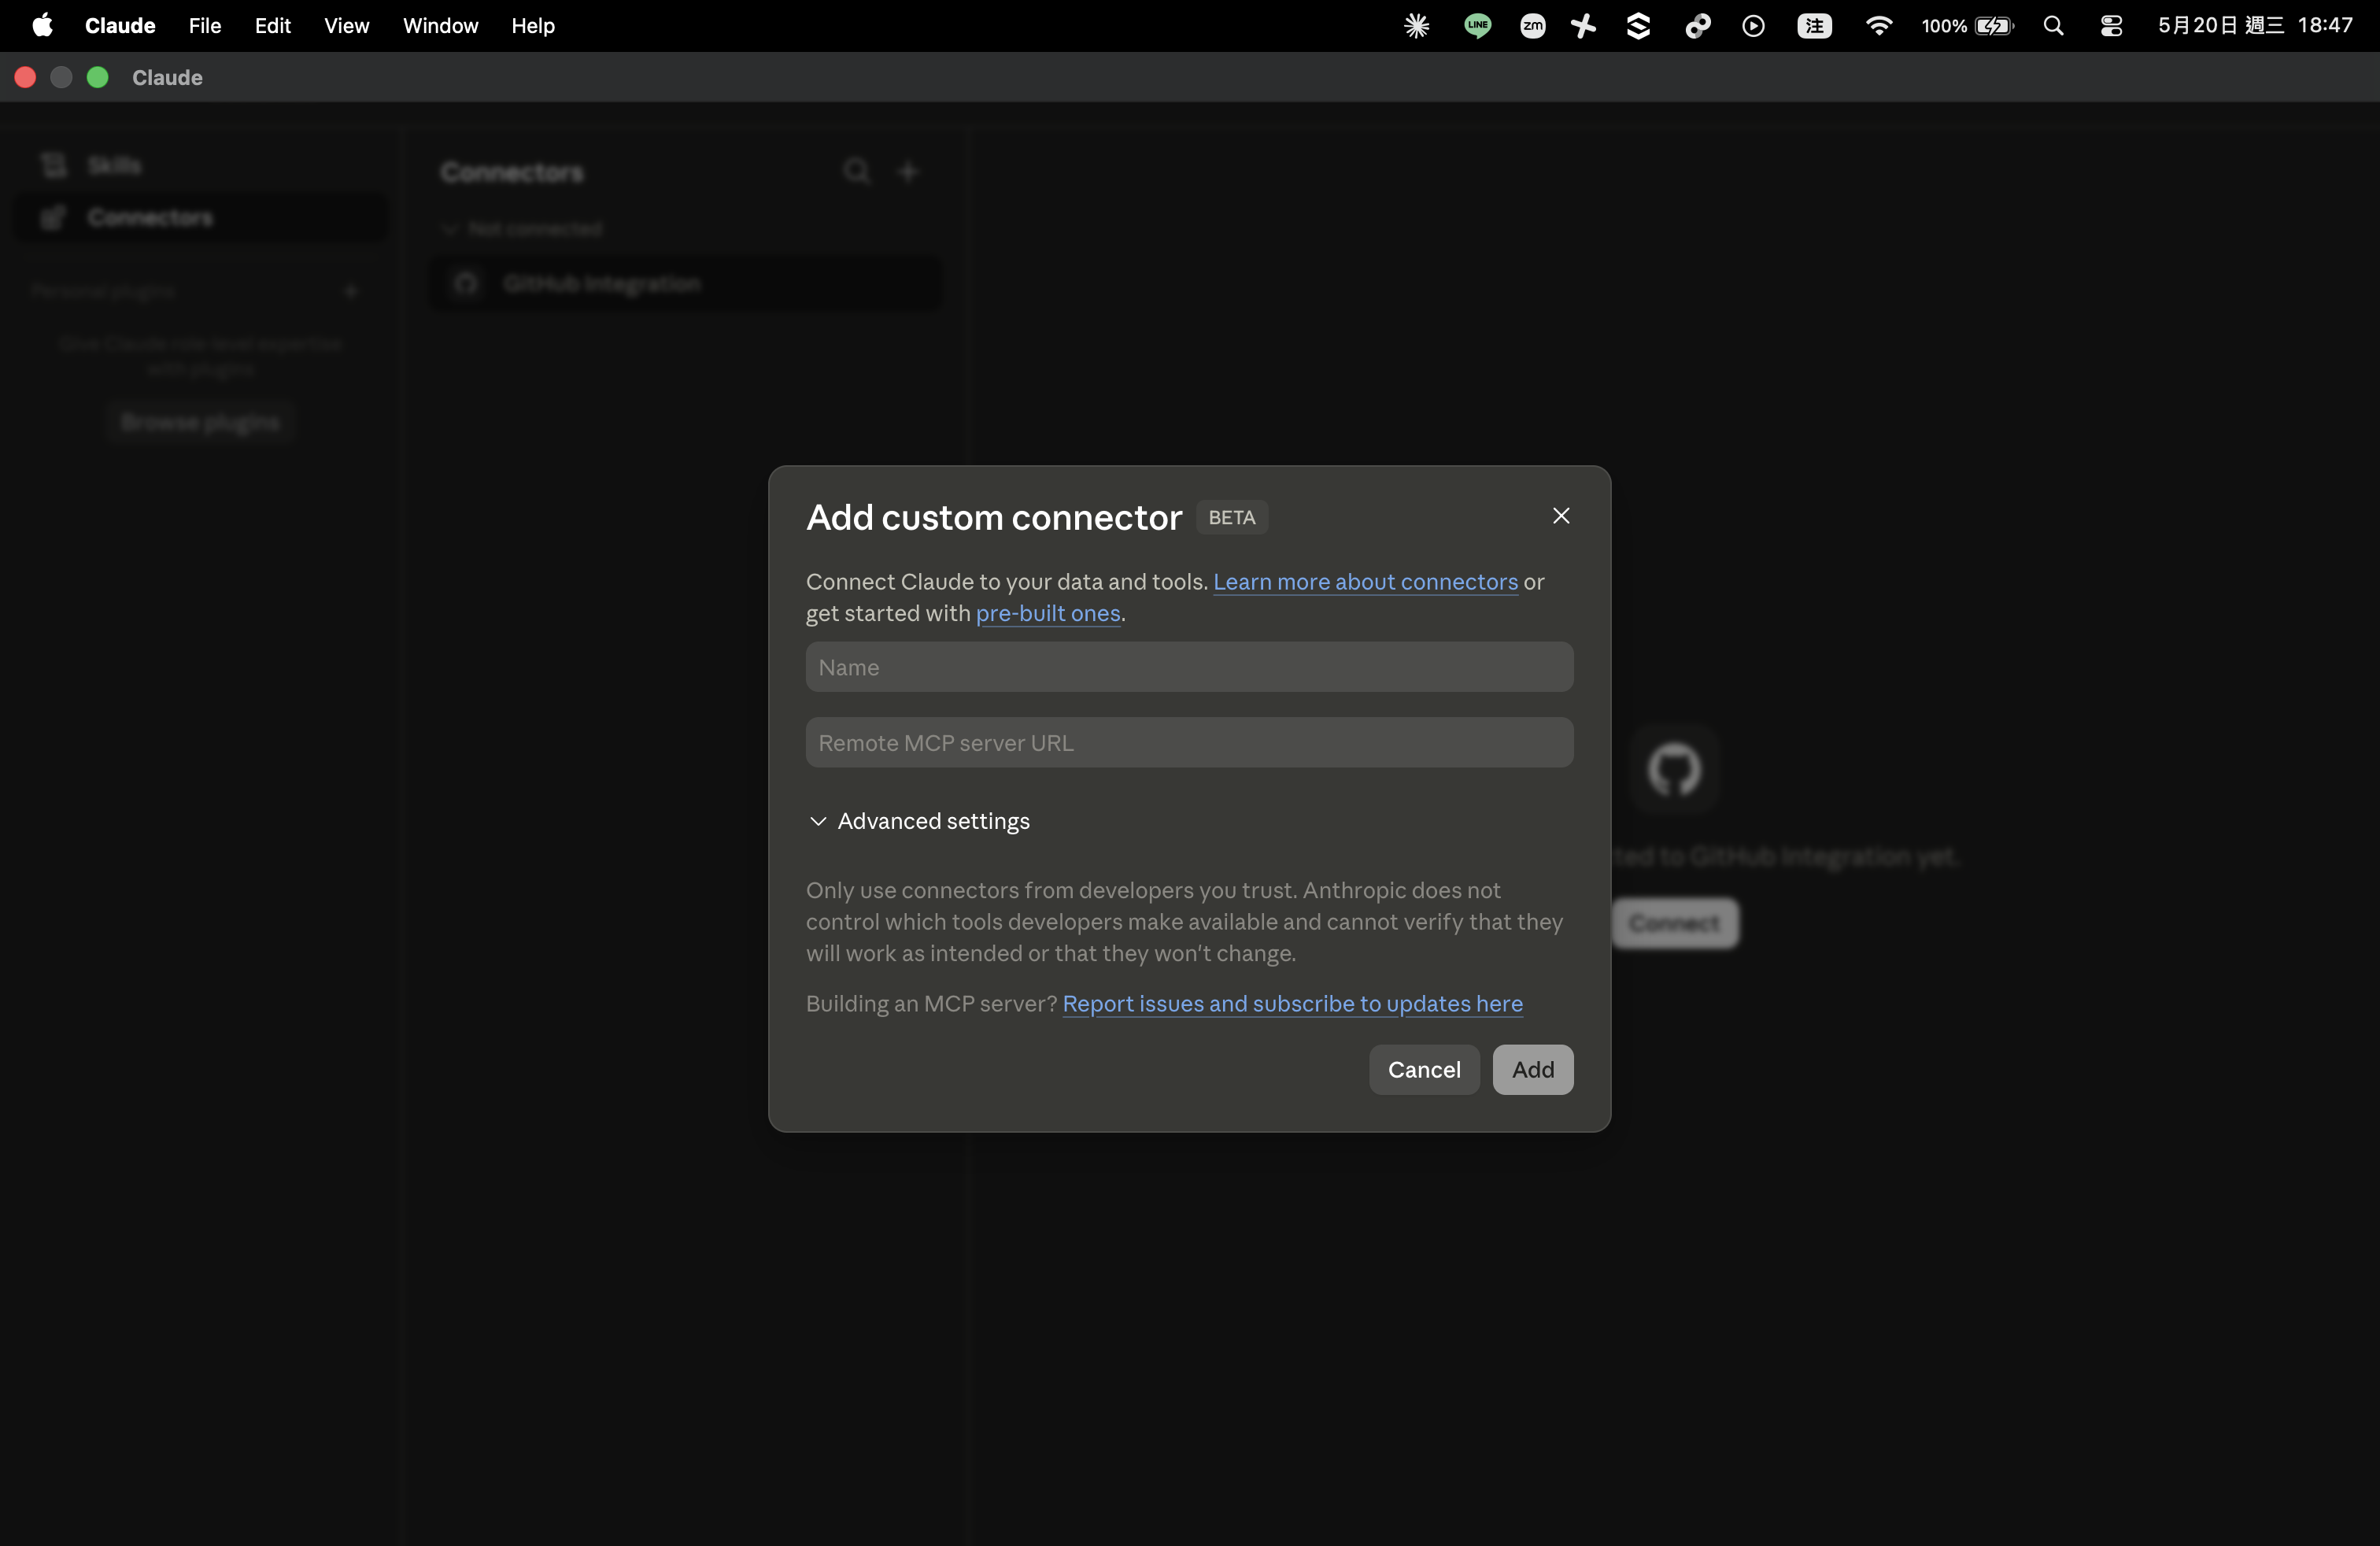The width and height of the screenshot is (2380, 1546).
Task: Open the Help menu
Action: pyautogui.click(x=533, y=25)
